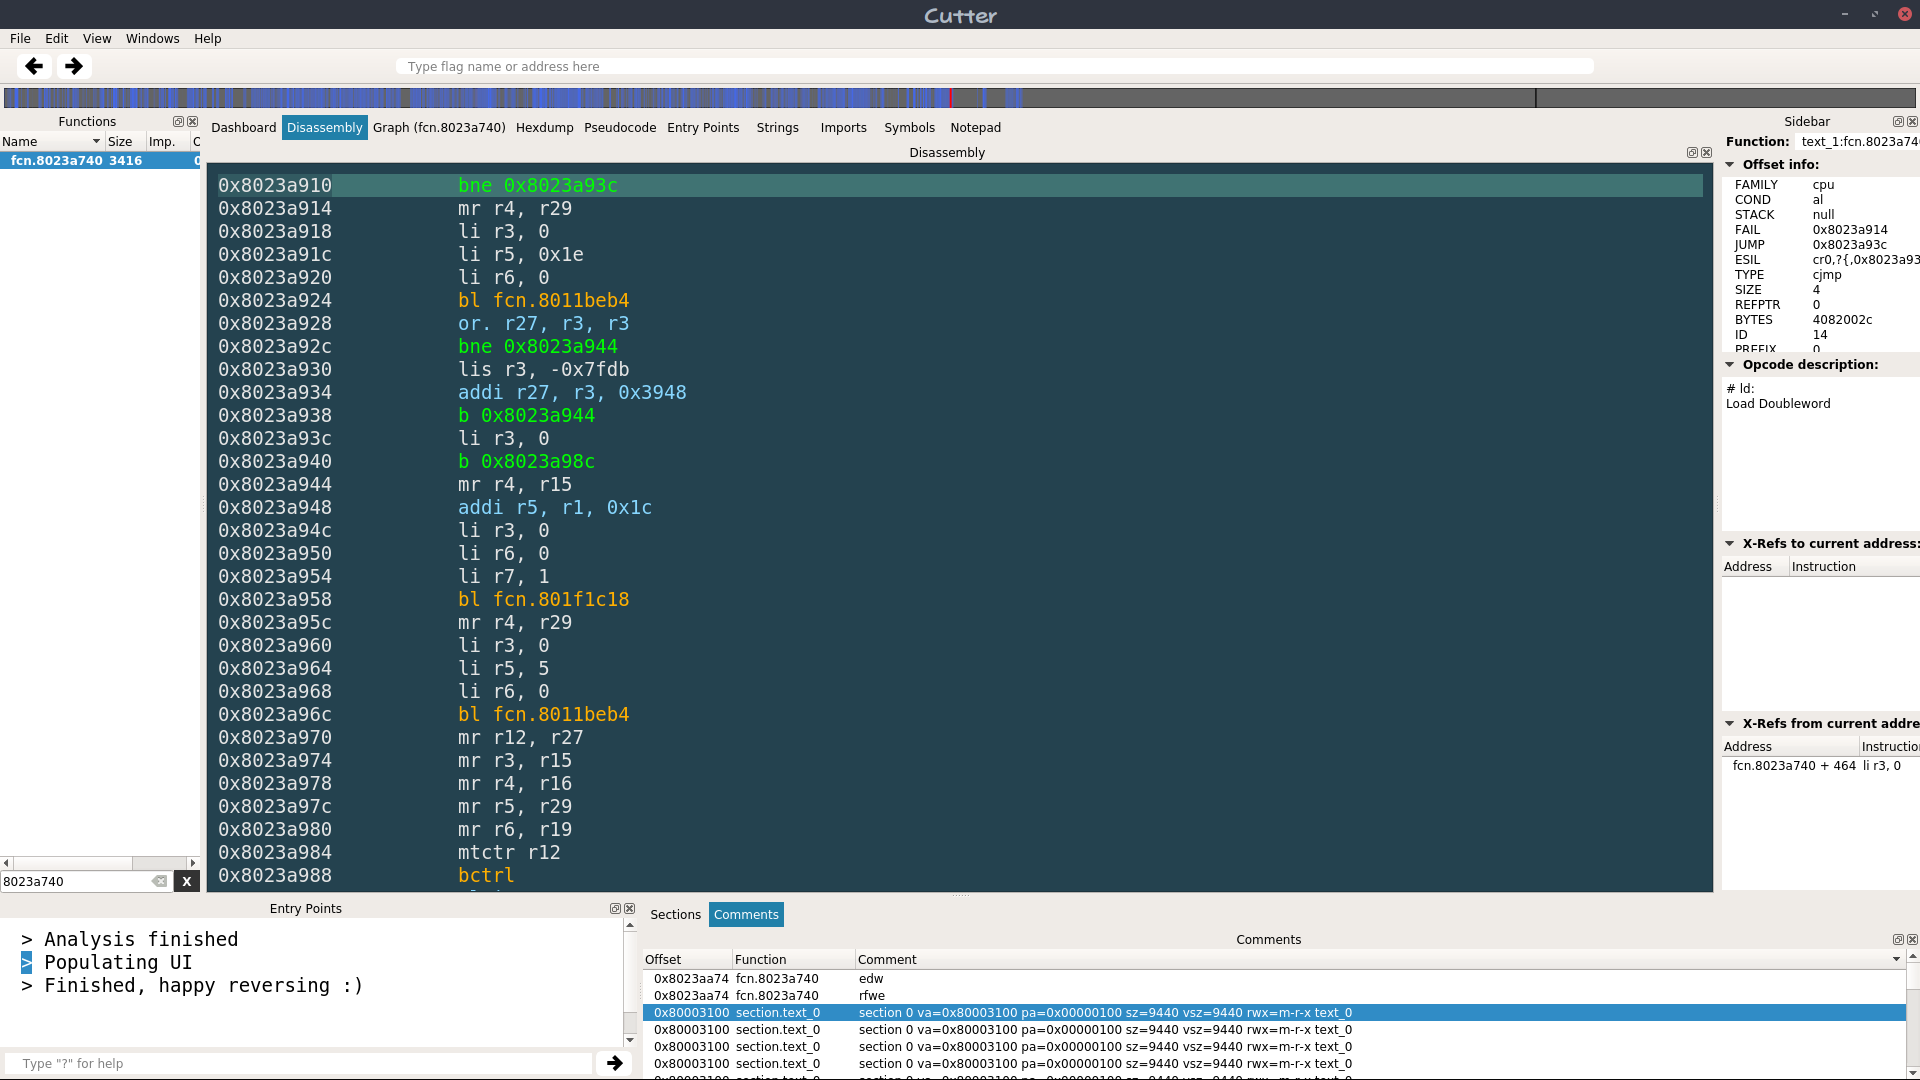Close the Entry Points console panel

click(630, 909)
